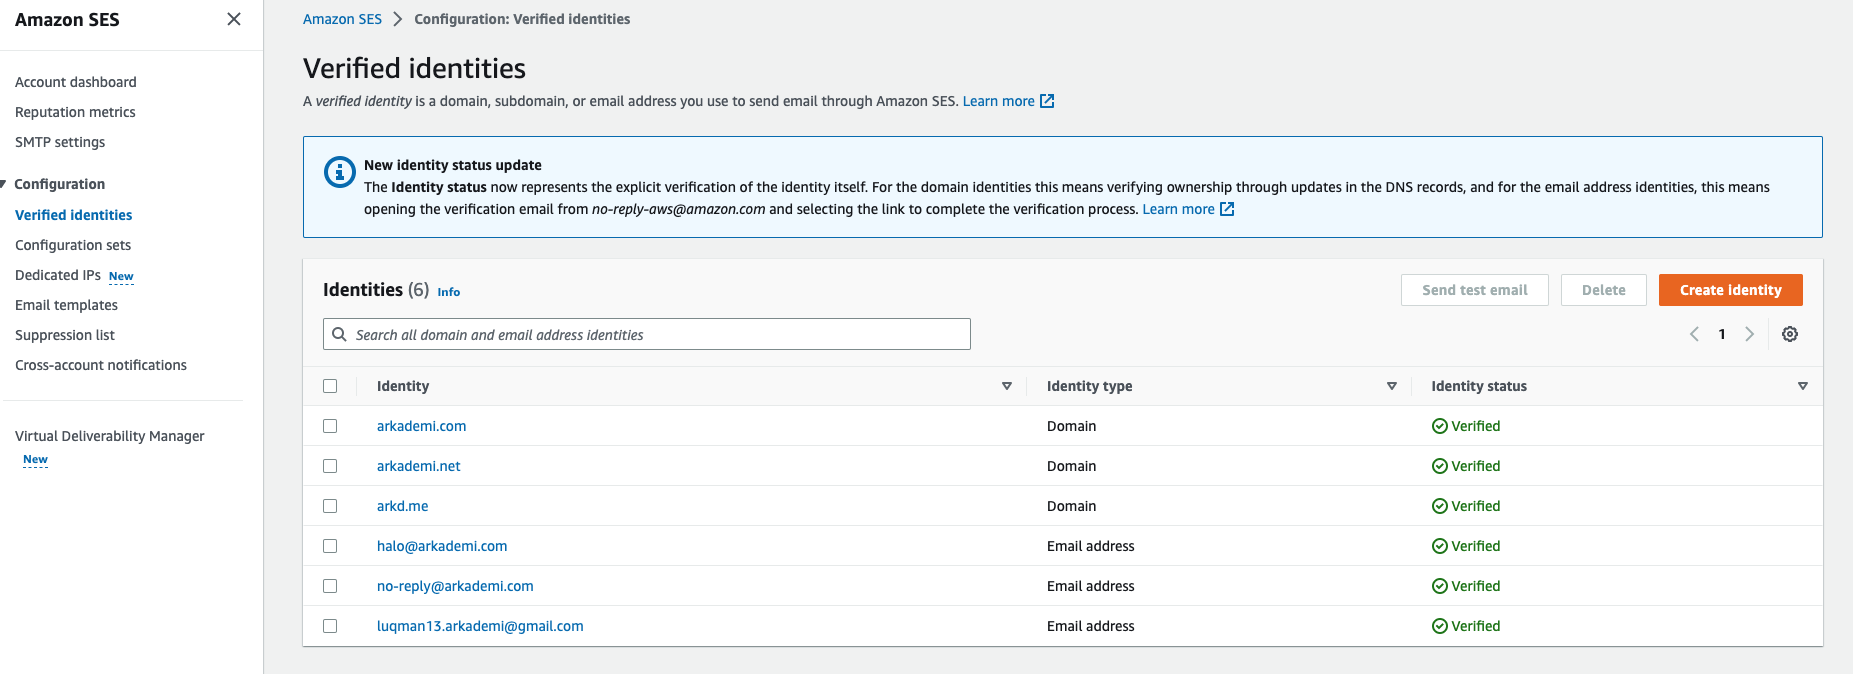Go to next page of identities
The image size is (1853, 674).
1749,334
